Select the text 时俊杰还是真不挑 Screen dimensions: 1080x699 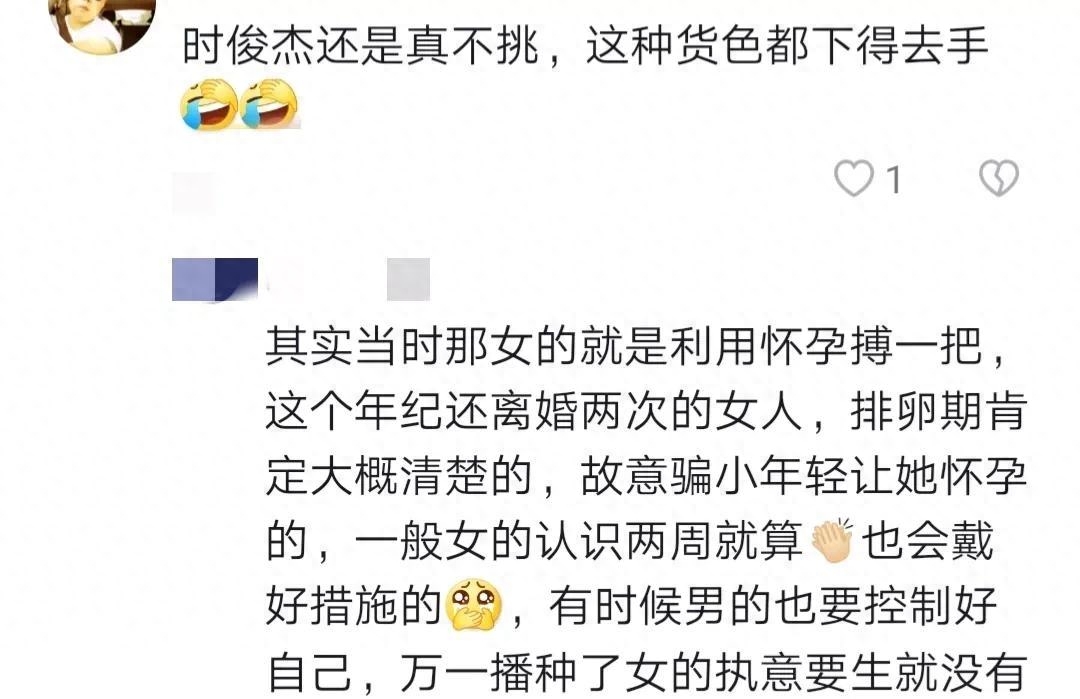(x=360, y=46)
